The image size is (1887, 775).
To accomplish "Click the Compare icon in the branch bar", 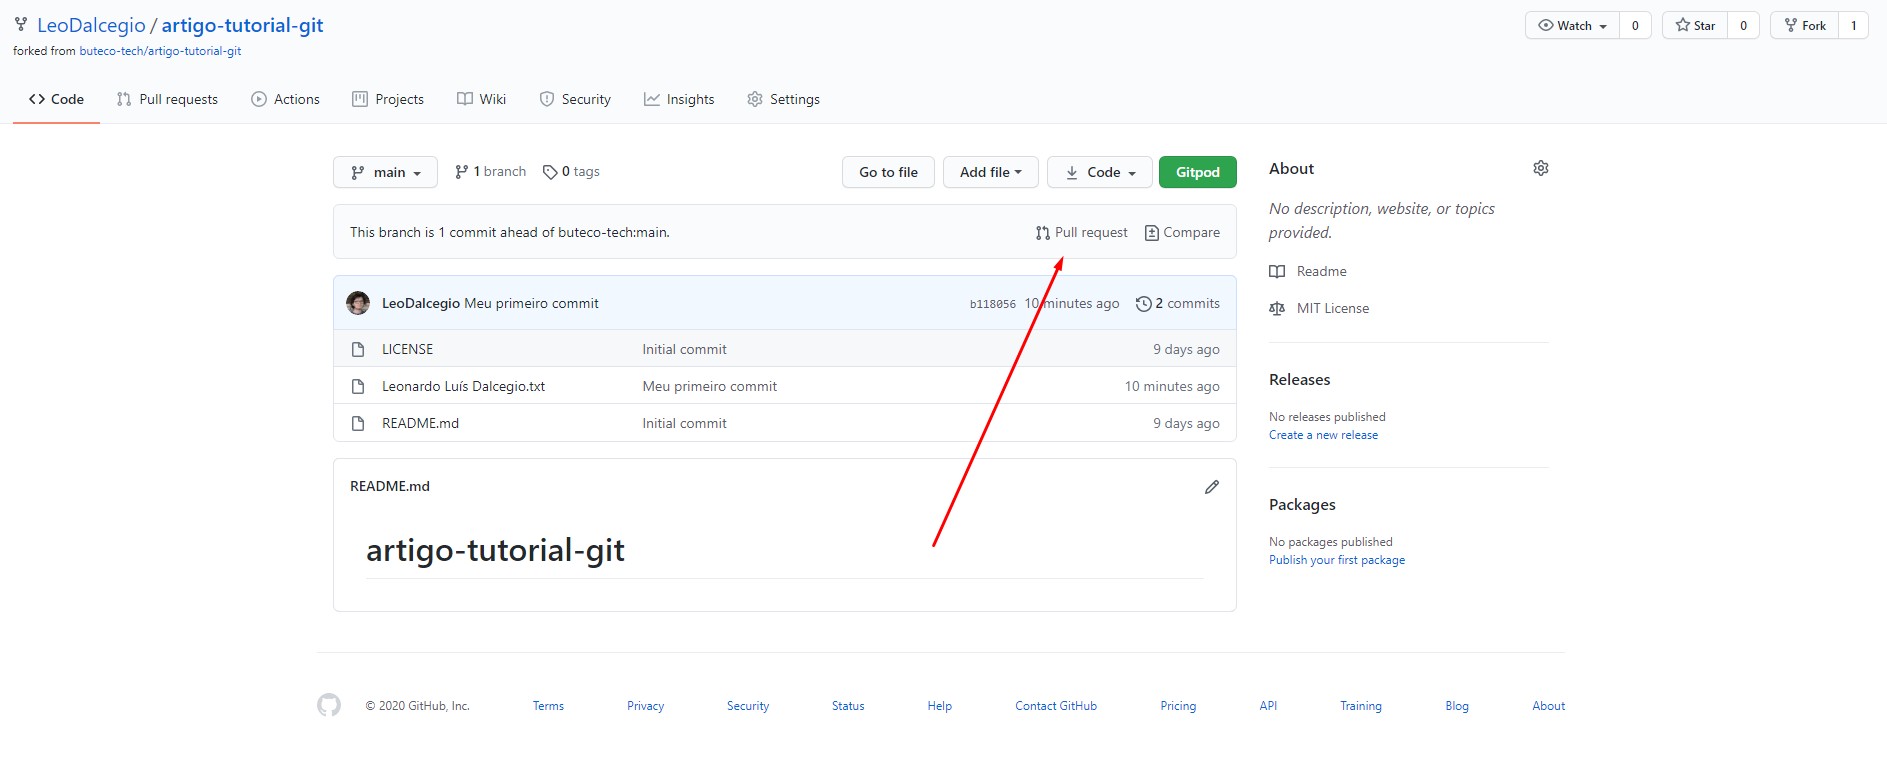I will pyautogui.click(x=1151, y=233).
